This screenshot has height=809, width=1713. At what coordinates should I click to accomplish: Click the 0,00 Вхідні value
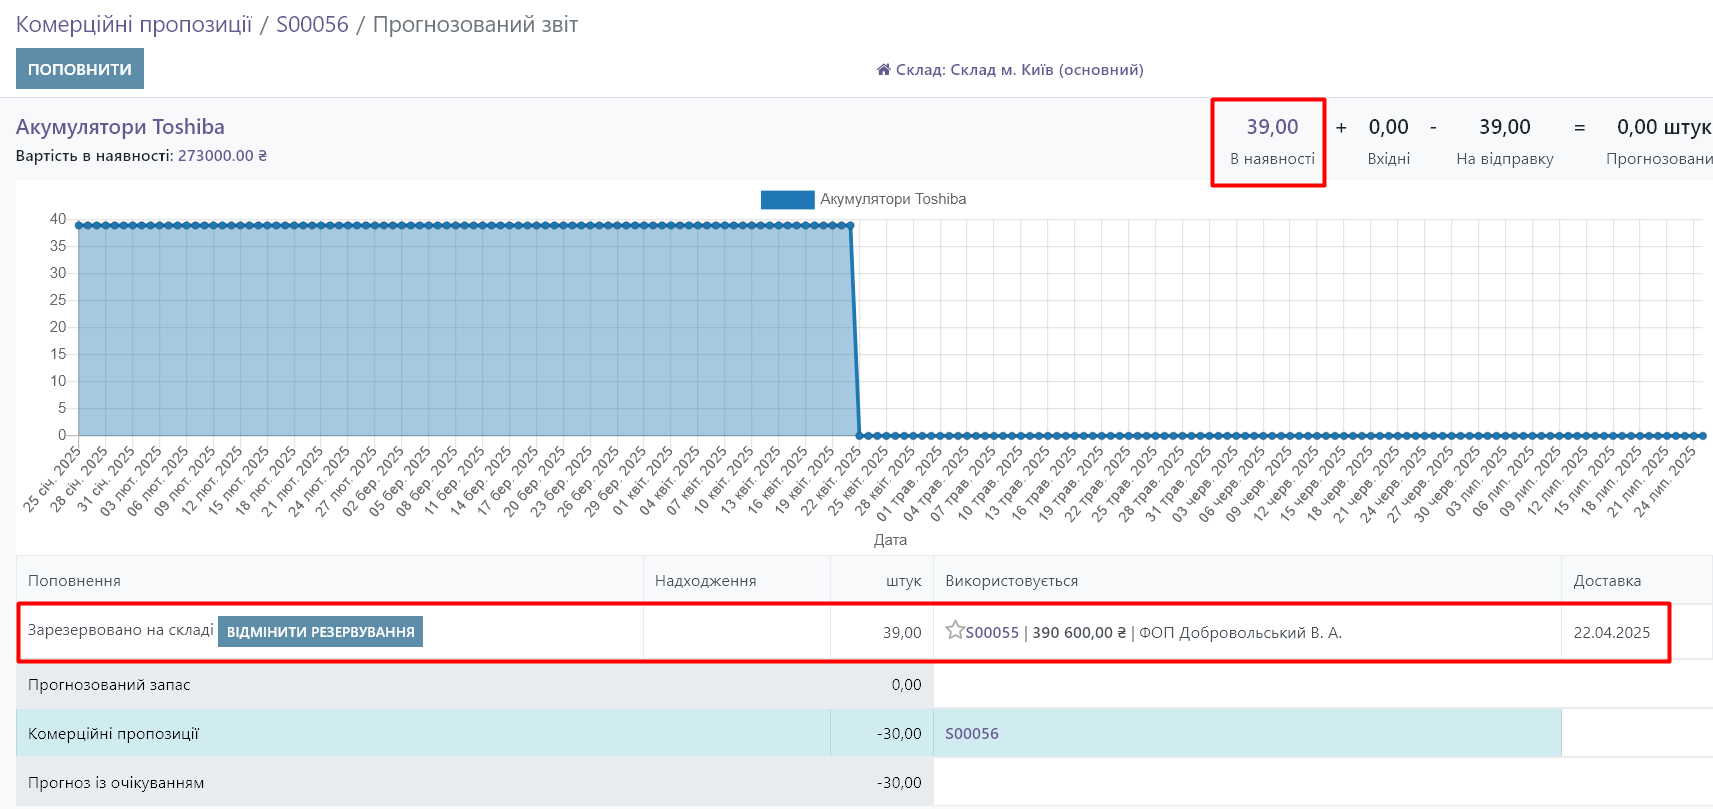click(1388, 127)
